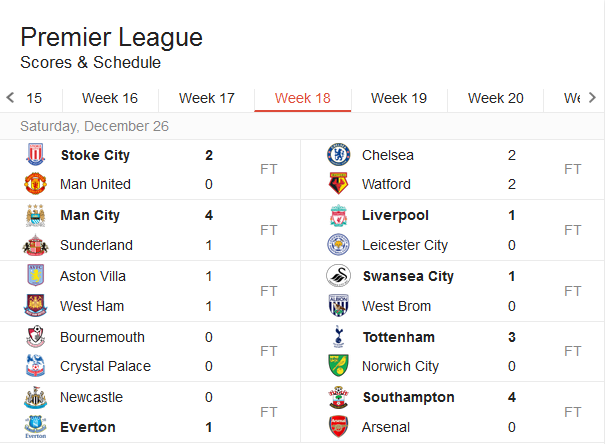Screen dimensions: 605x444
Task: Switch to the Week 17 tab
Action: pos(207,98)
